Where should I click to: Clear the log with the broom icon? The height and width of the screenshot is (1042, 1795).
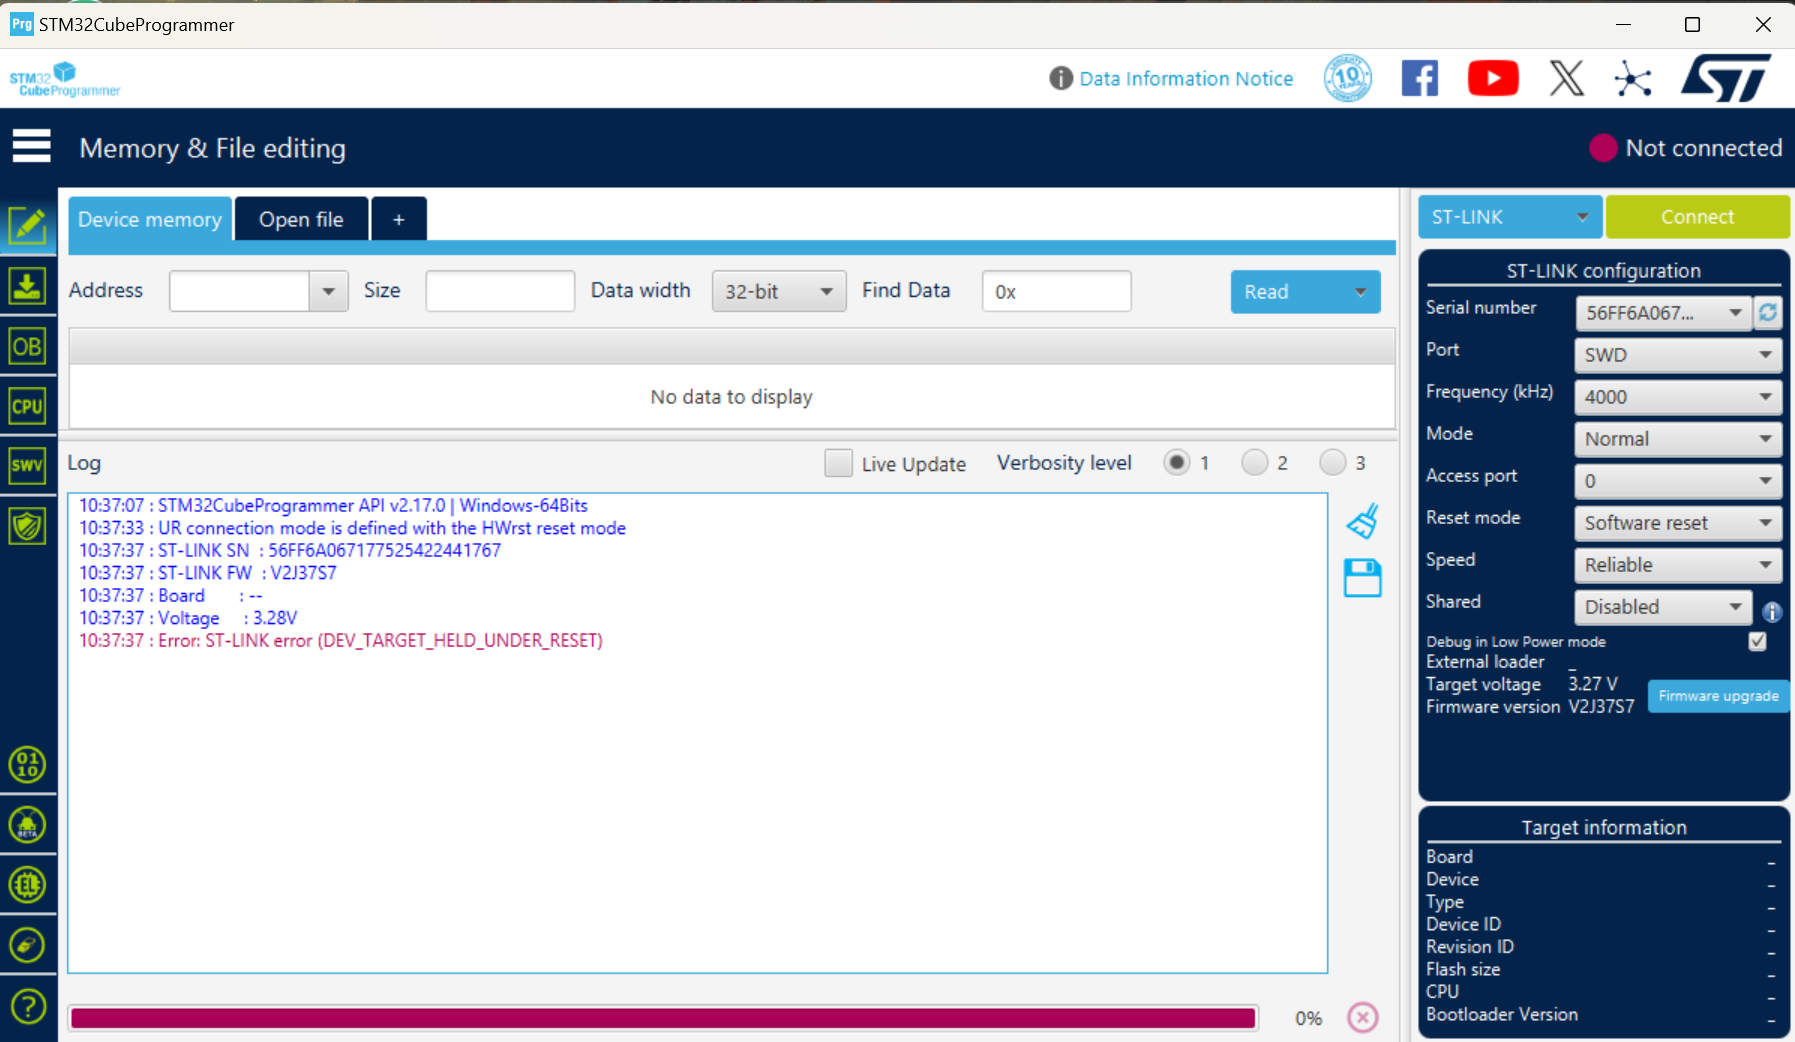click(x=1362, y=519)
